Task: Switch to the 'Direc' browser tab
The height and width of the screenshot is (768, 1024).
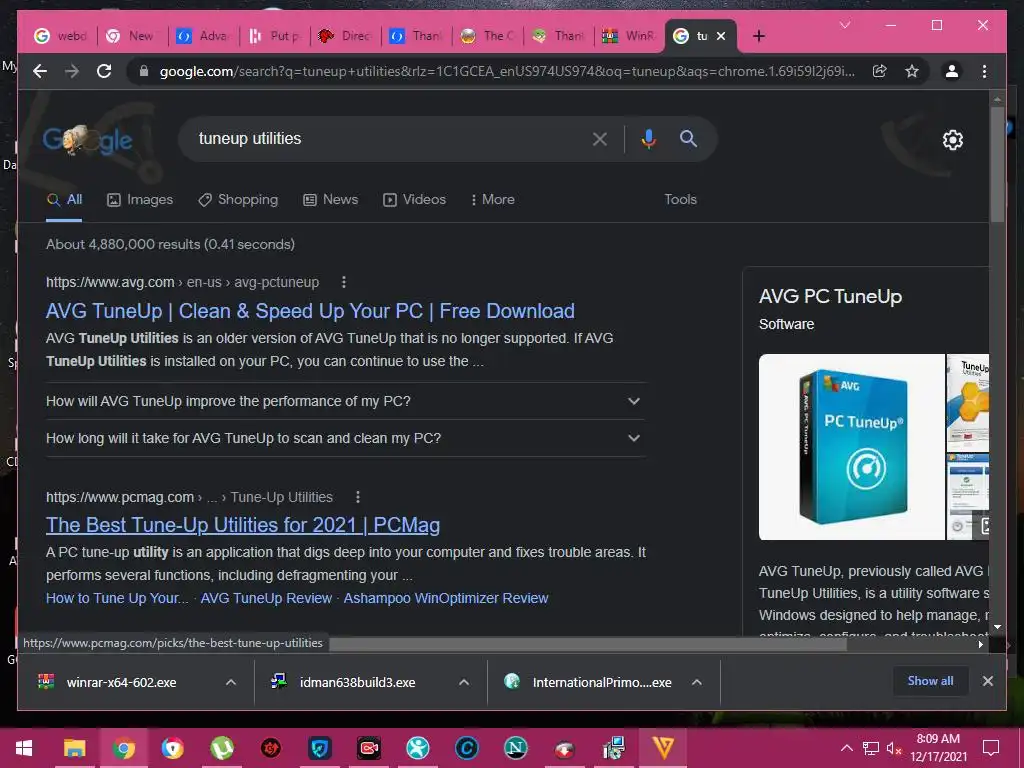Action: point(346,36)
